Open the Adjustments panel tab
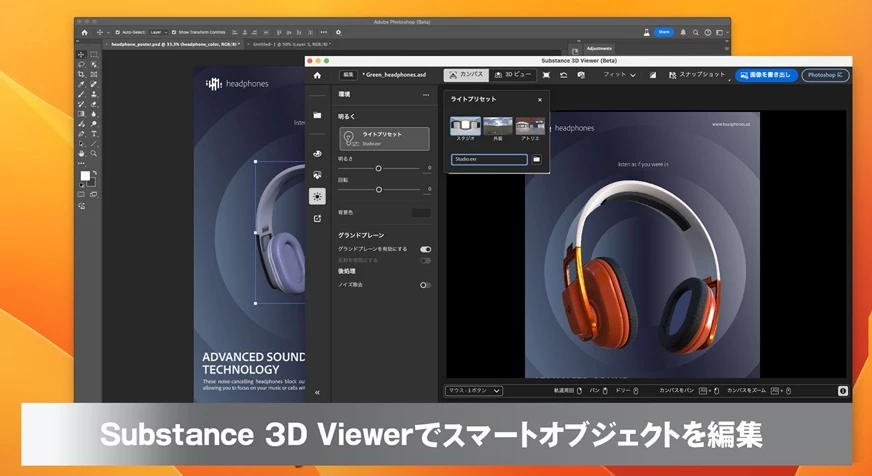Image resolution: width=872 pixels, height=476 pixels. pyautogui.click(x=599, y=49)
